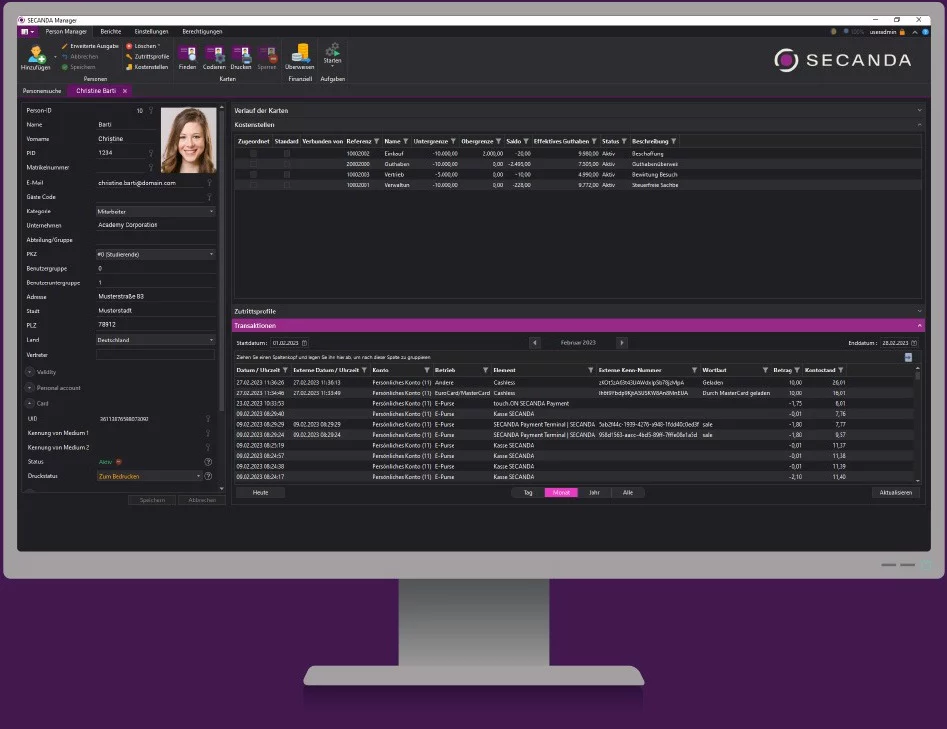Open the Berechtigungen ribbon tab
The height and width of the screenshot is (729, 947).
tap(202, 31)
